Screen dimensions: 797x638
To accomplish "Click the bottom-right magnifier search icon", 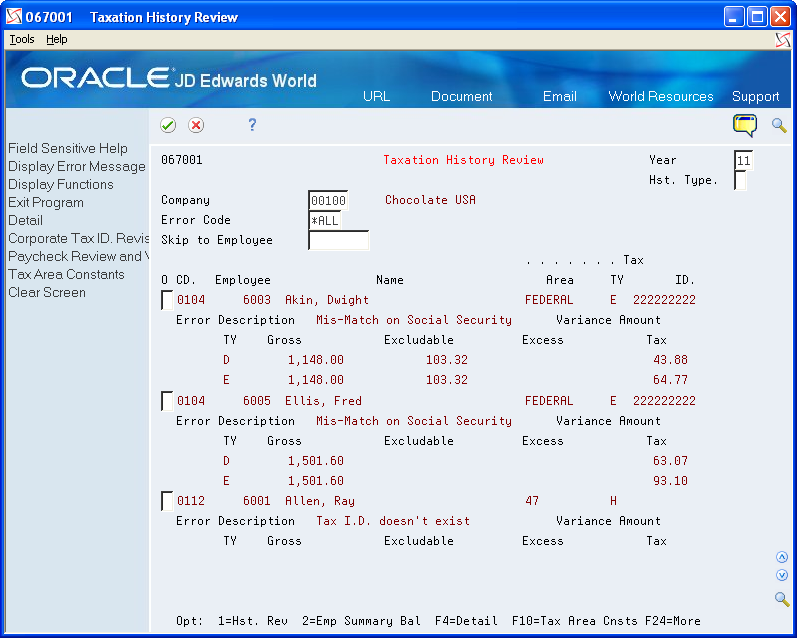I will click(x=782, y=599).
